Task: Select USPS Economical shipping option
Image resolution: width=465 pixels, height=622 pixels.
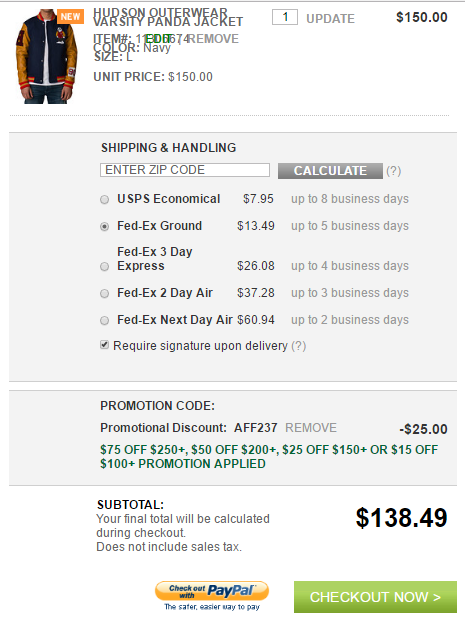Action: (104, 199)
